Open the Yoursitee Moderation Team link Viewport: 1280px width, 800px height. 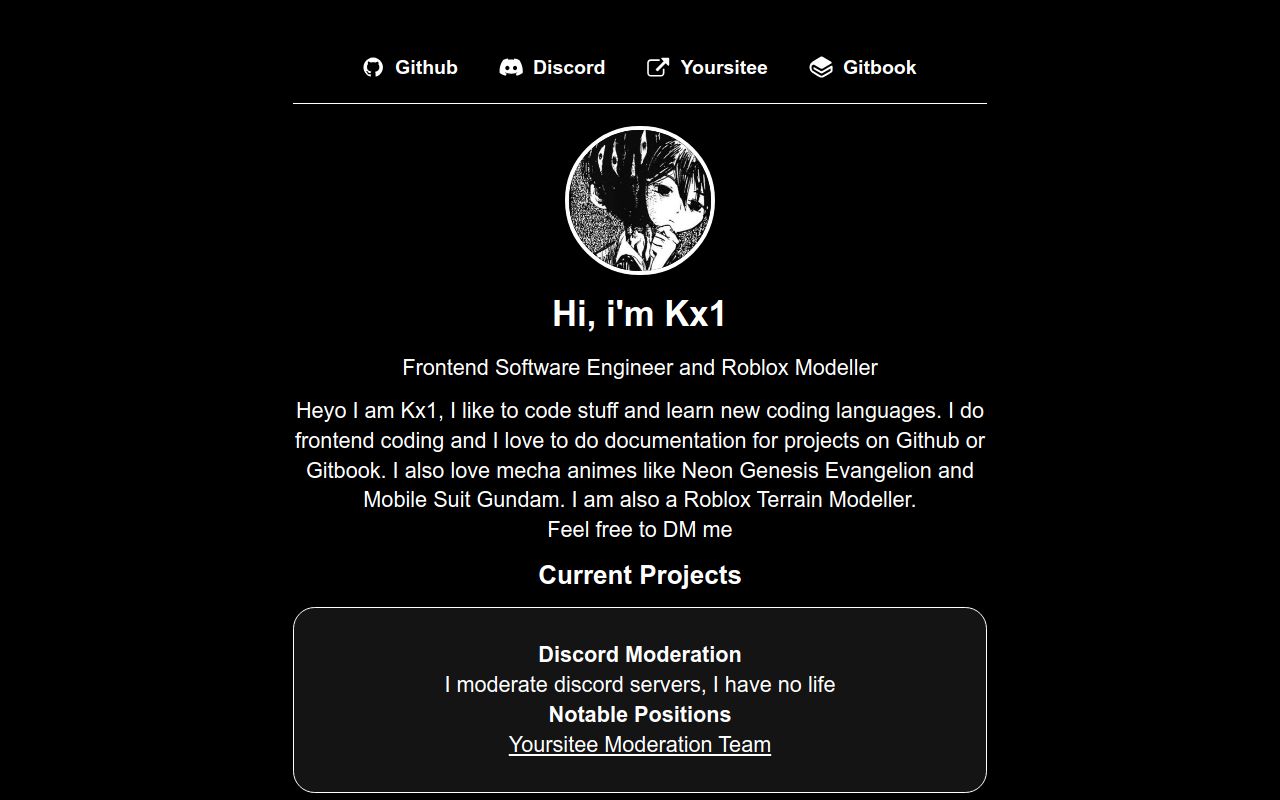coord(640,745)
